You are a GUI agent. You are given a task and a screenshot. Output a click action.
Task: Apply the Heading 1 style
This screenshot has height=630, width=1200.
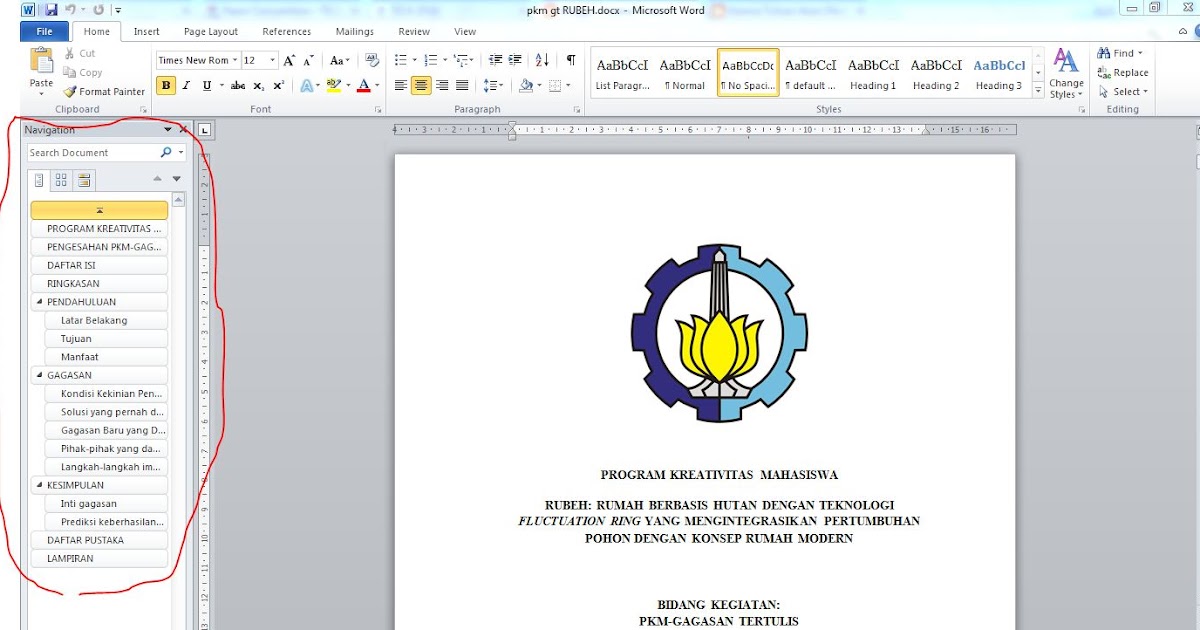(x=873, y=73)
